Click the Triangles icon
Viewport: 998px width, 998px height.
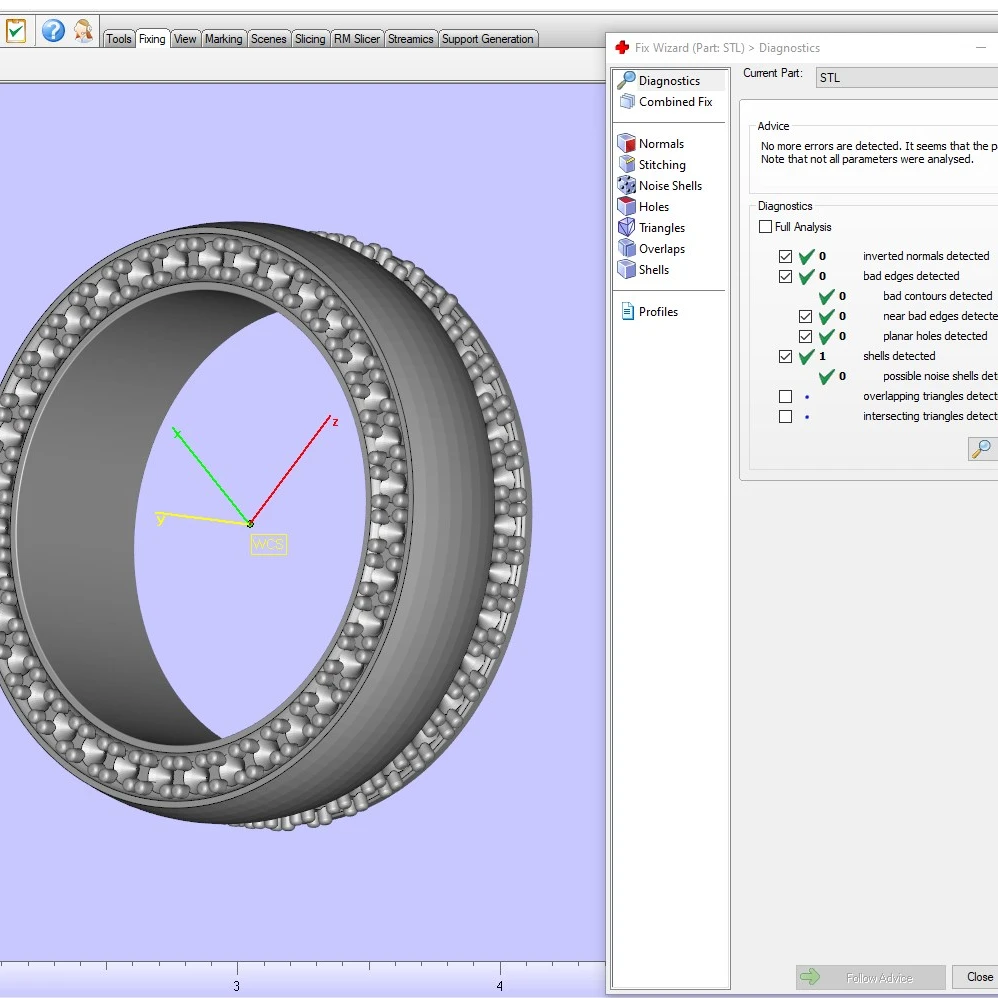[x=626, y=227]
